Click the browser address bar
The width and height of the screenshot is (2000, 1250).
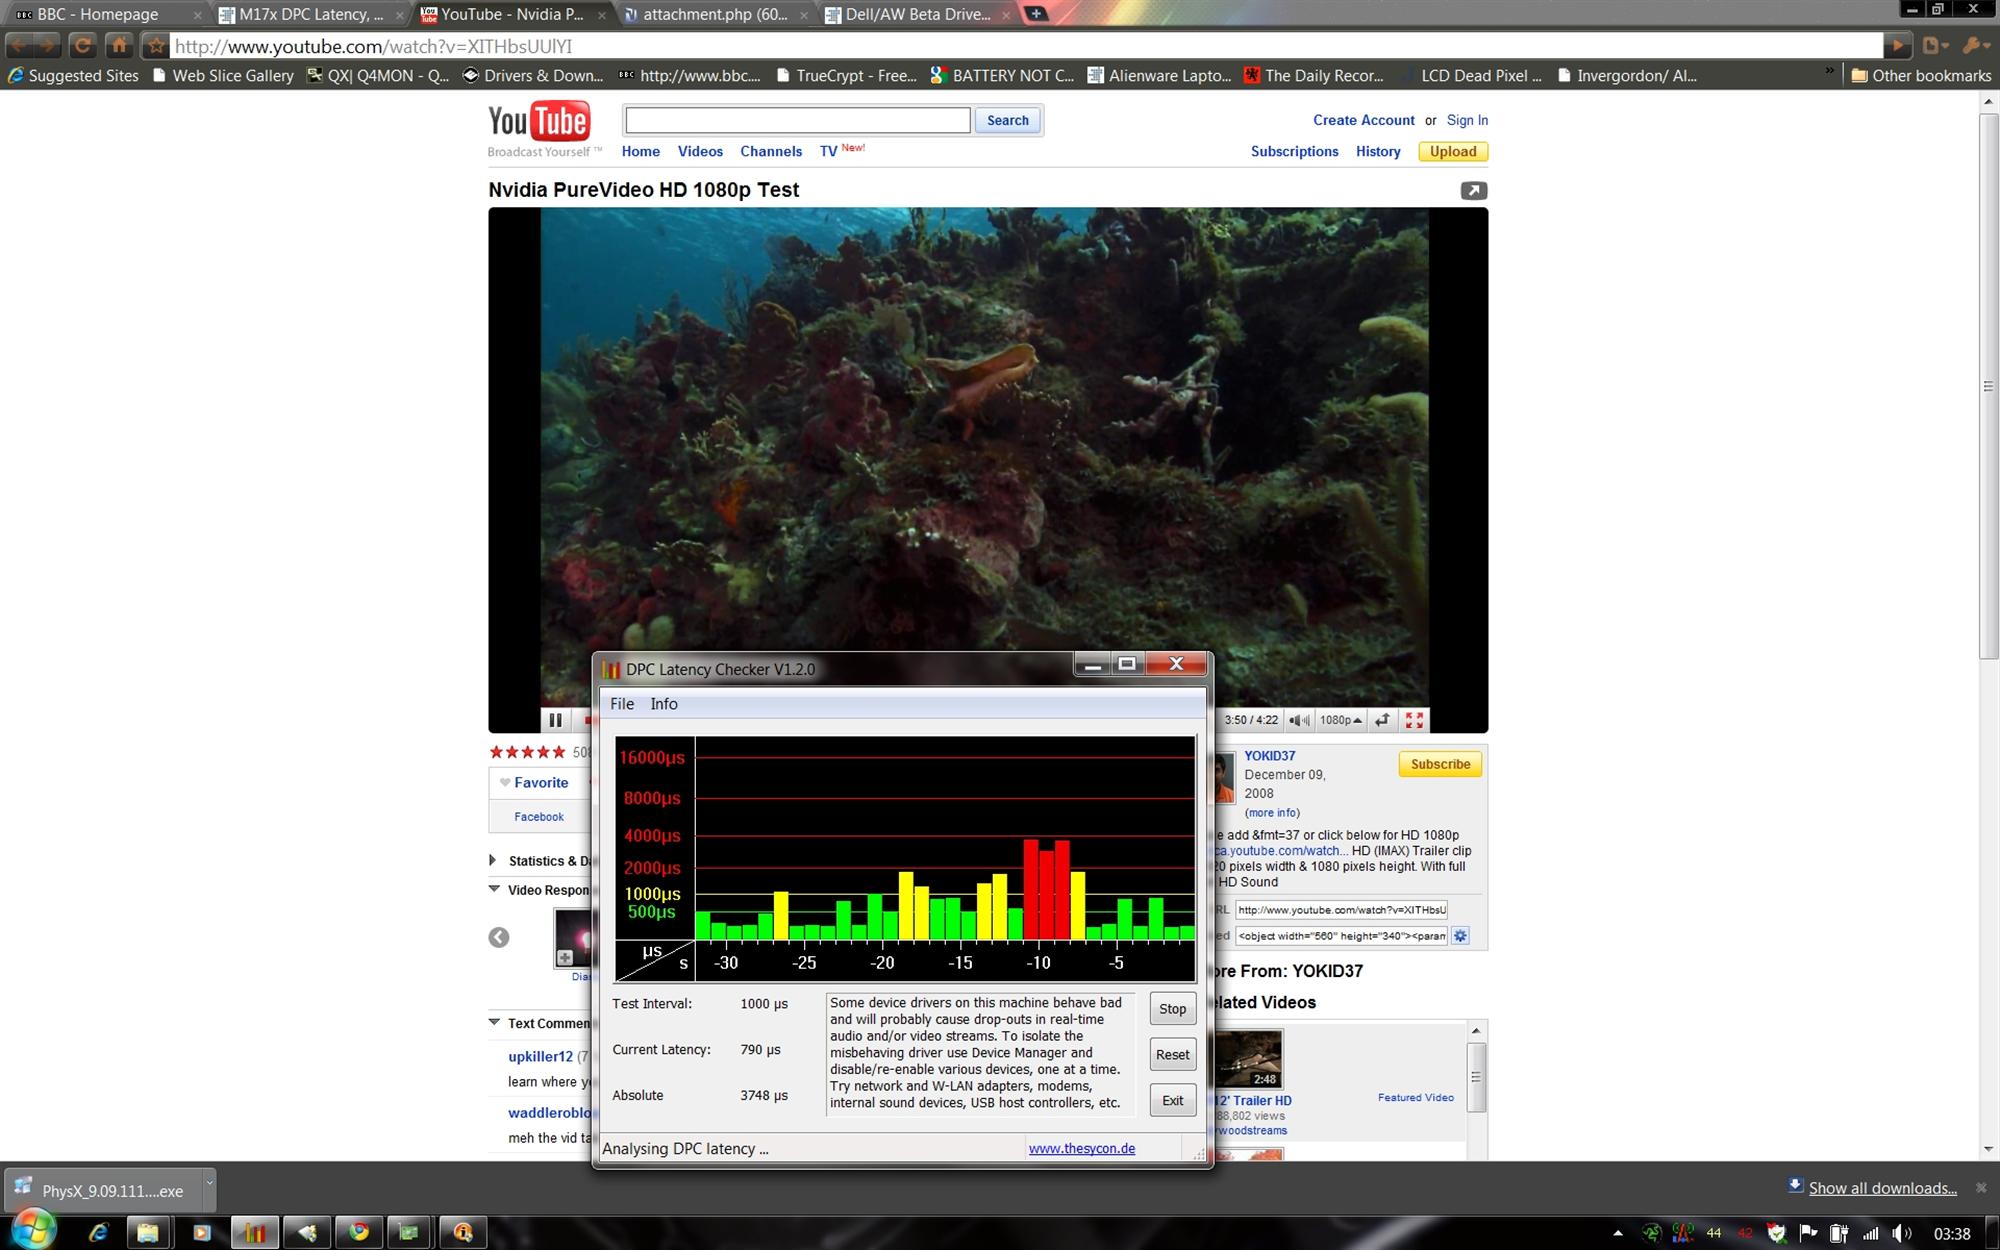pos(1025,46)
